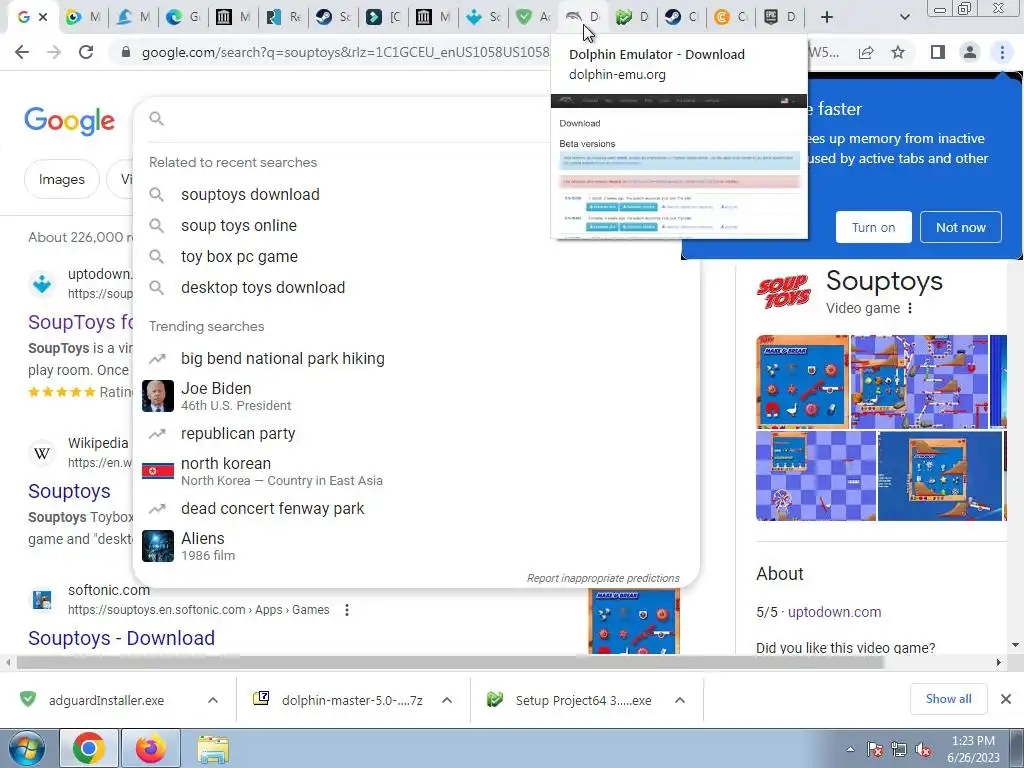This screenshot has height=768, width=1024.
Task: Click the horizontal scrollbar of the page
Action: [x=450, y=662]
